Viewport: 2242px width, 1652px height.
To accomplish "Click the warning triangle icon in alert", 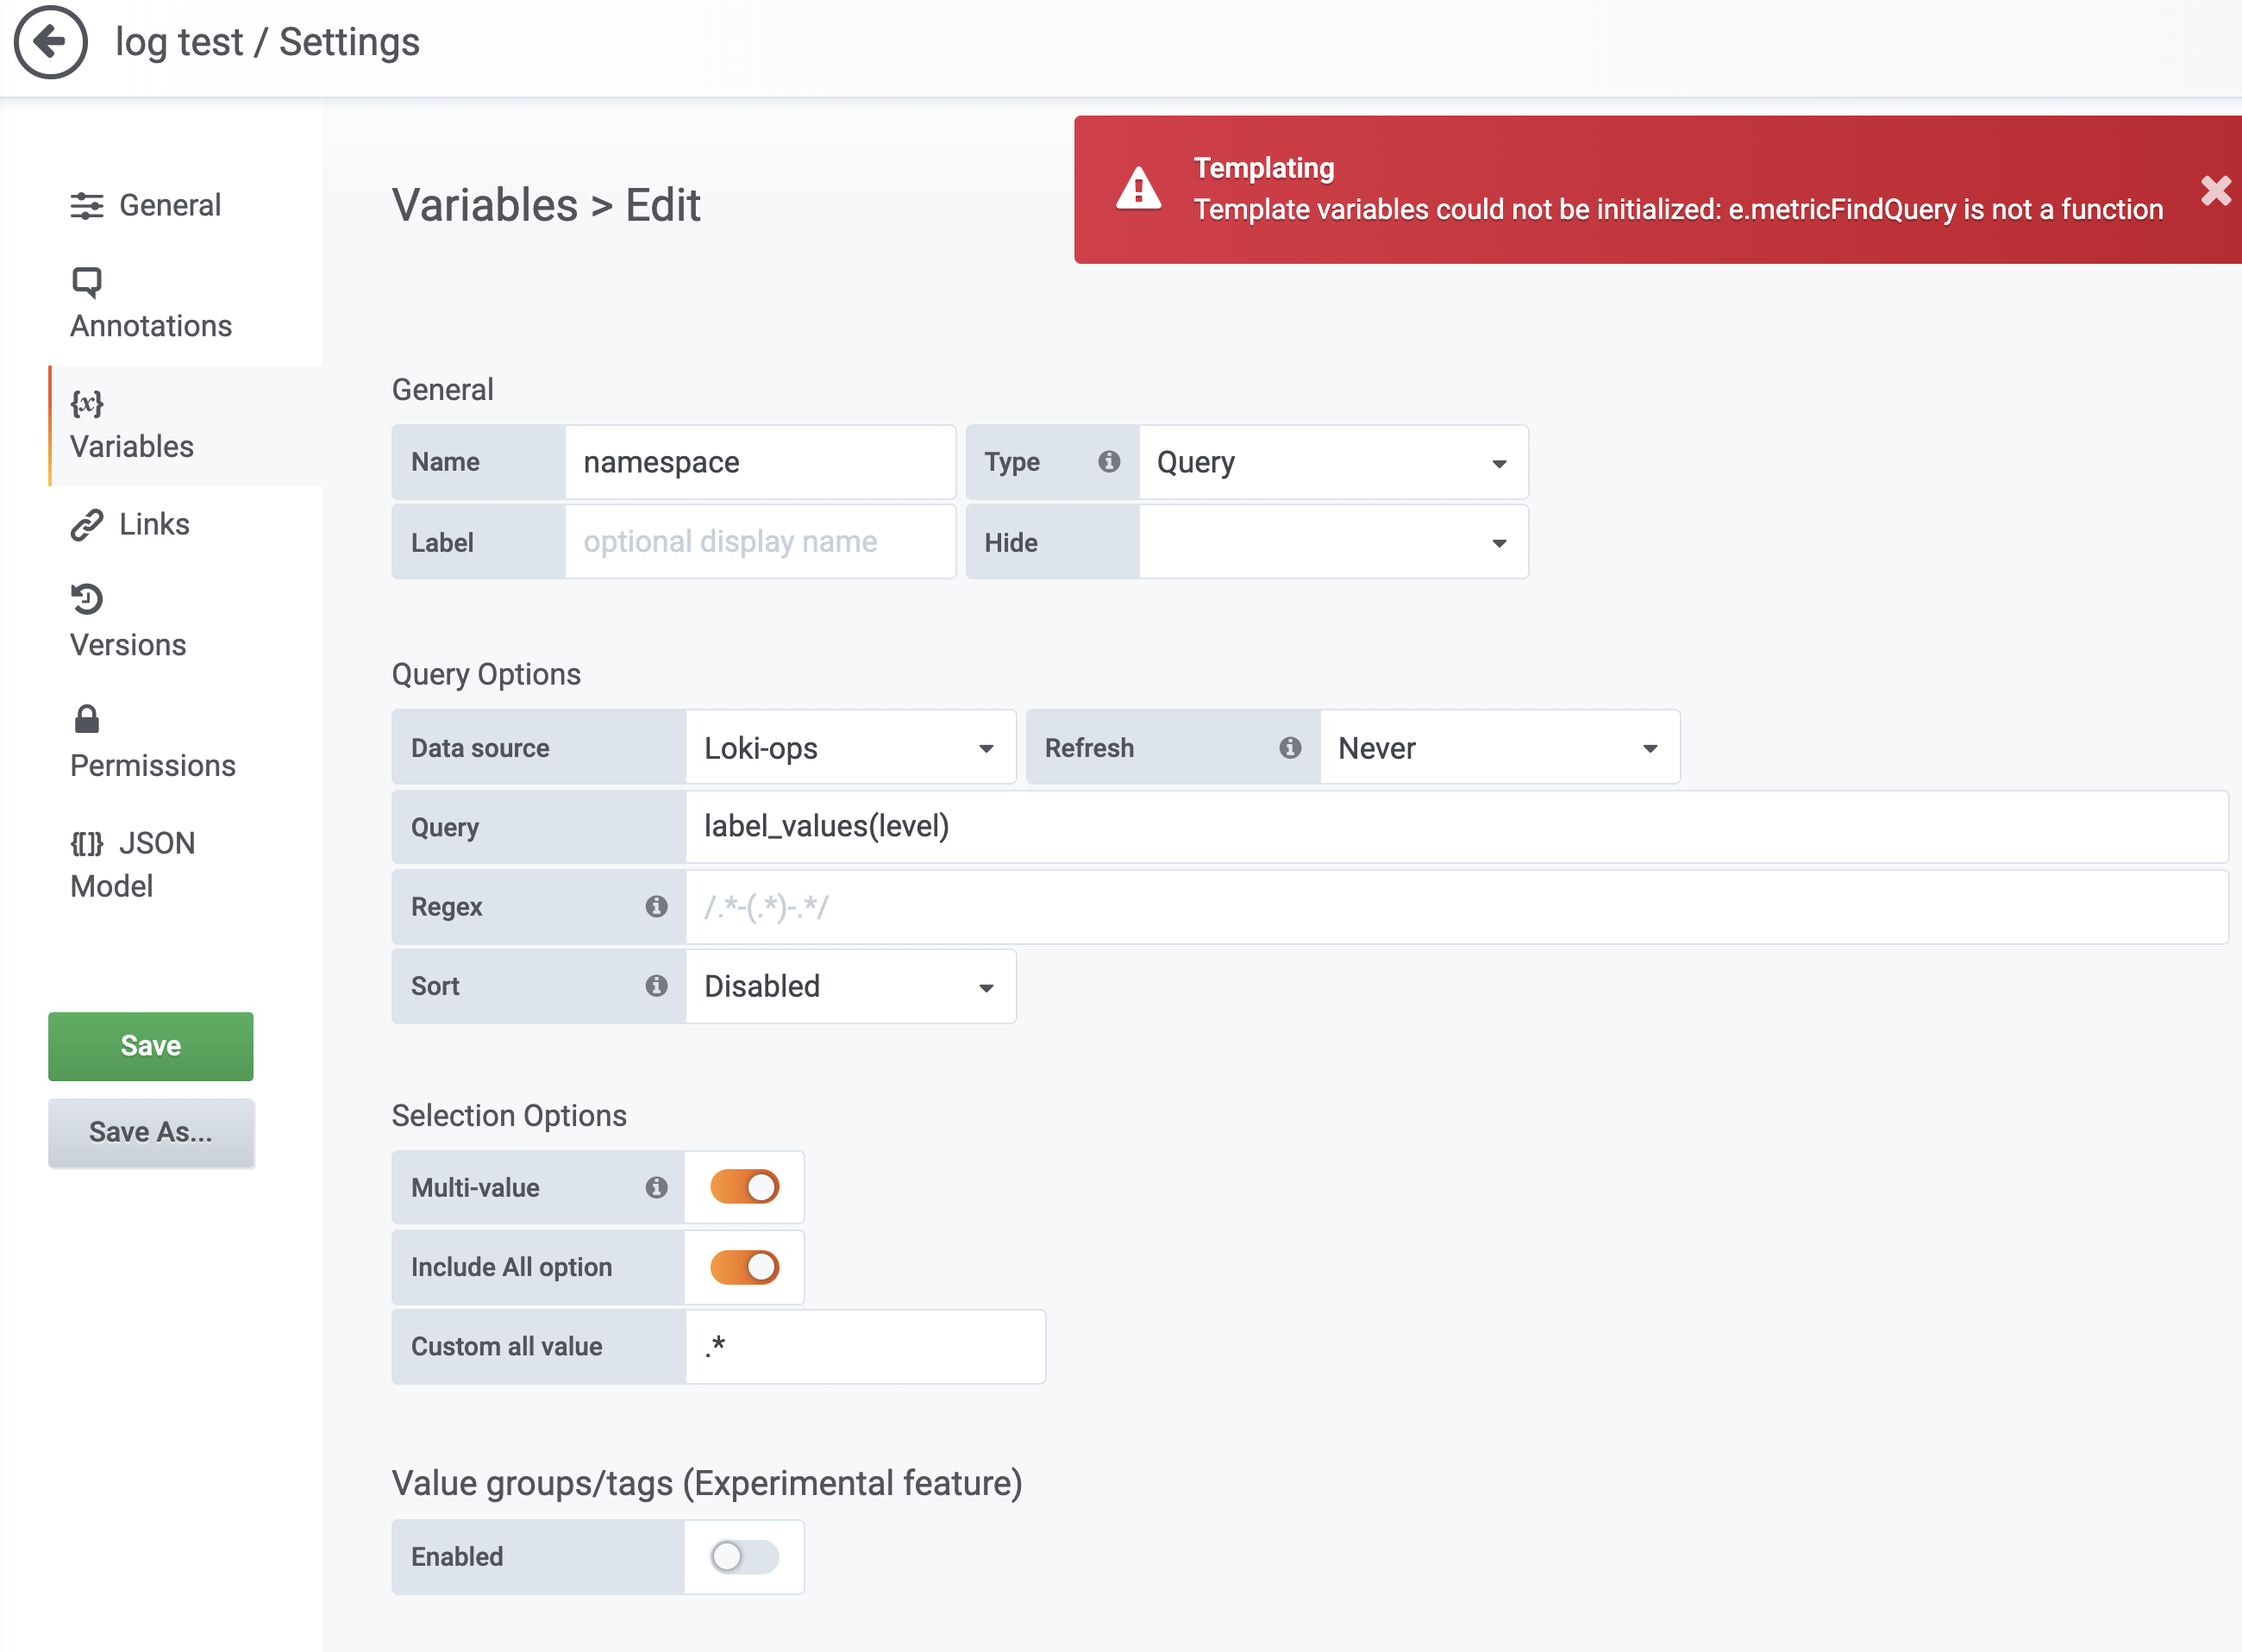I will [1138, 188].
